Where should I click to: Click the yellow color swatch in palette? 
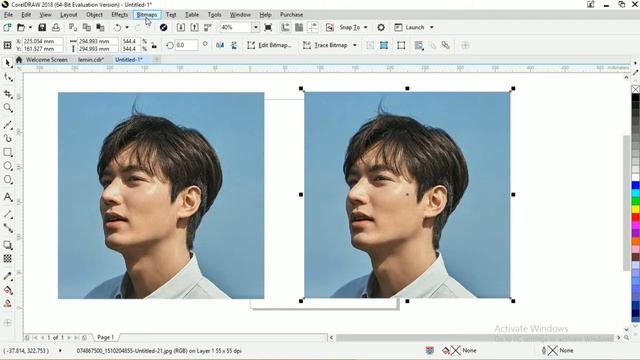click(x=636, y=209)
